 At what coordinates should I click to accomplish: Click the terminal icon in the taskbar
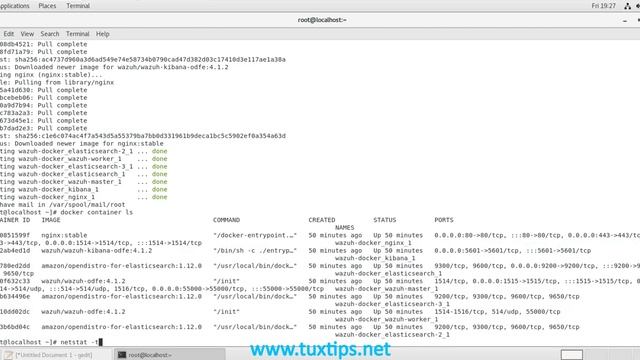pos(122,355)
